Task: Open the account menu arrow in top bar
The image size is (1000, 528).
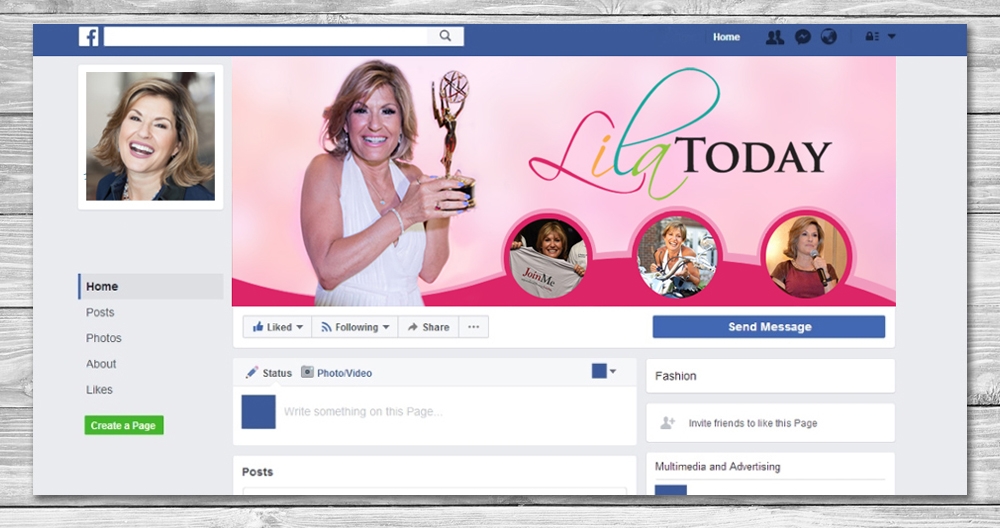Action: tap(891, 37)
